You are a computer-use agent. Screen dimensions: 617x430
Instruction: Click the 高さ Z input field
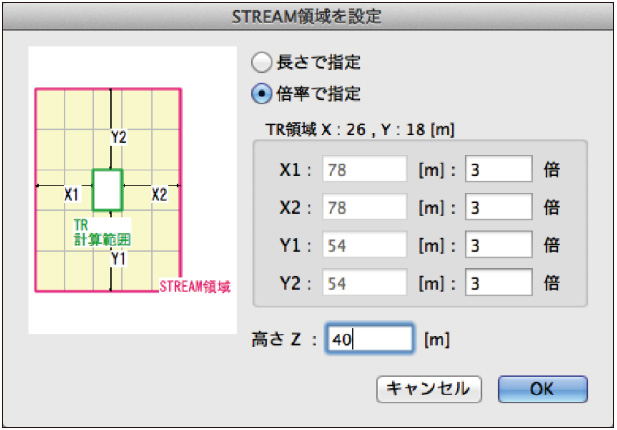(x=368, y=339)
